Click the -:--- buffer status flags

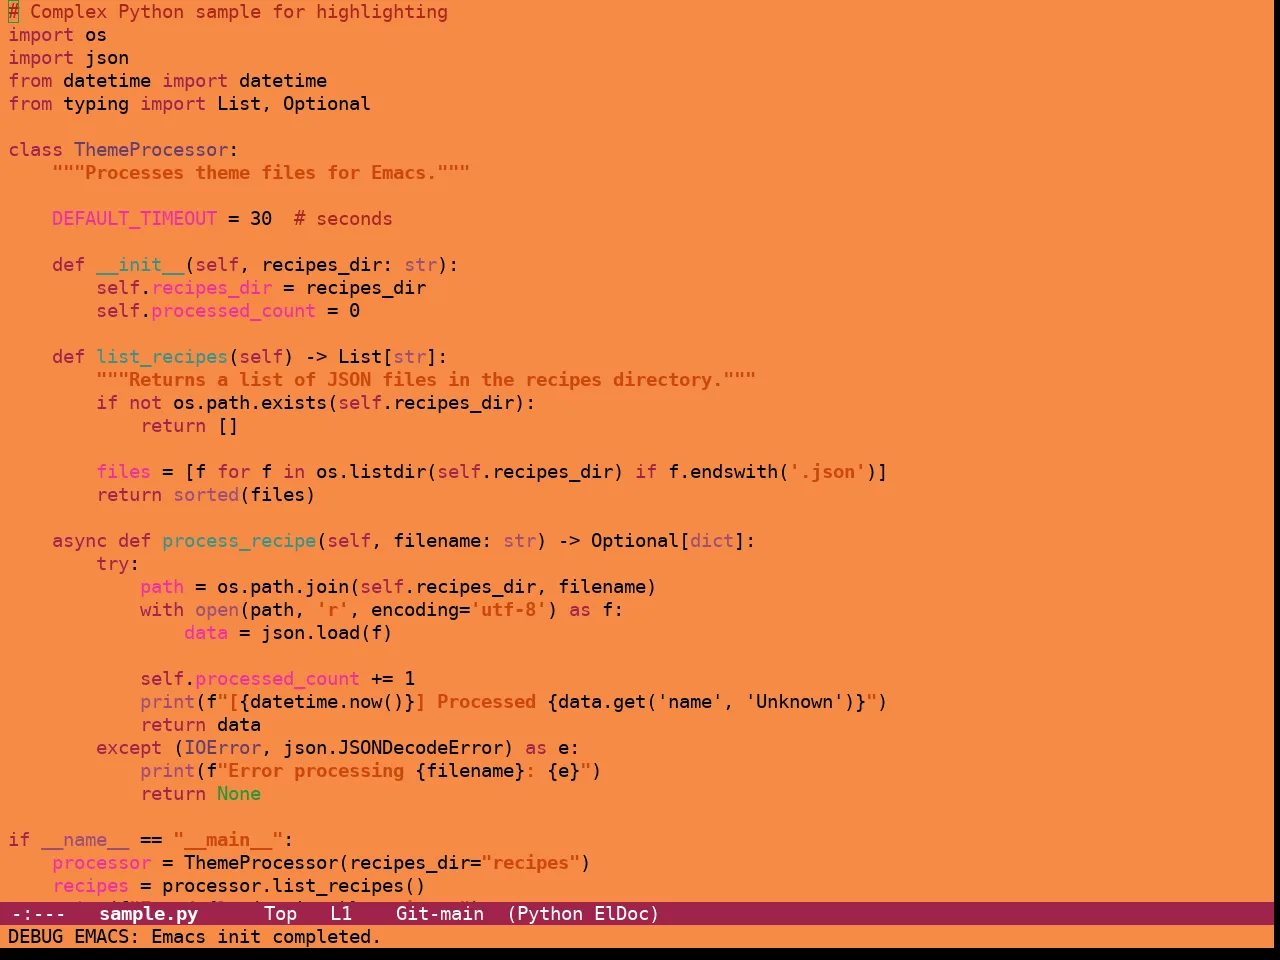pos(38,914)
